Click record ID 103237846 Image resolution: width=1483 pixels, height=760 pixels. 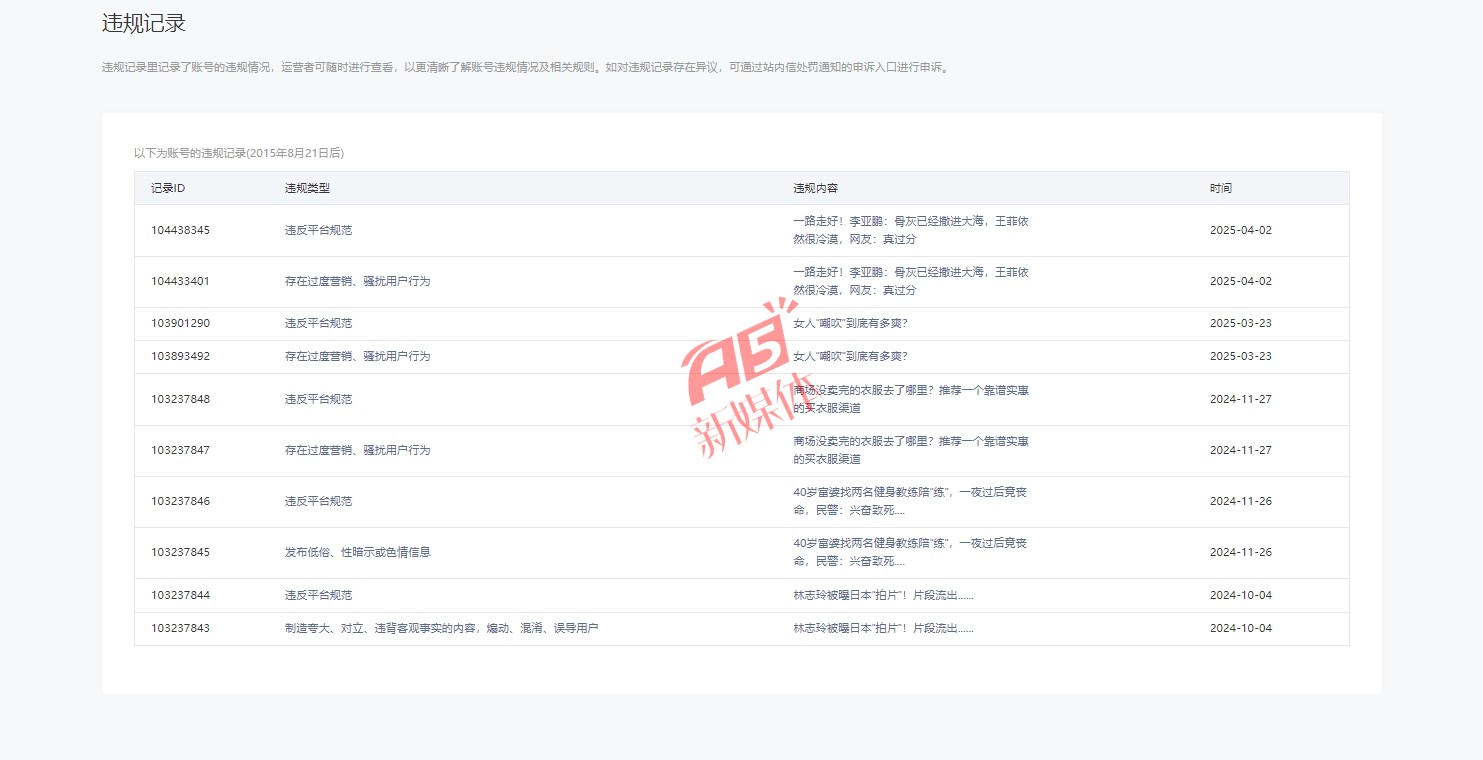[x=181, y=501]
